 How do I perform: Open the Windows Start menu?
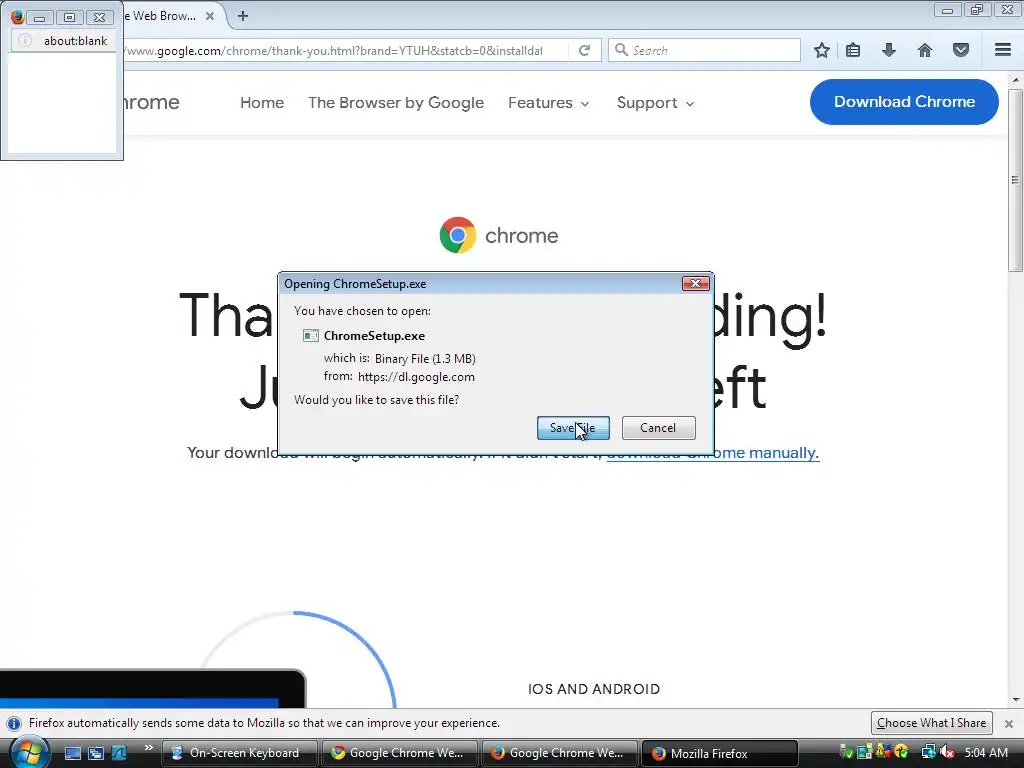coord(30,752)
